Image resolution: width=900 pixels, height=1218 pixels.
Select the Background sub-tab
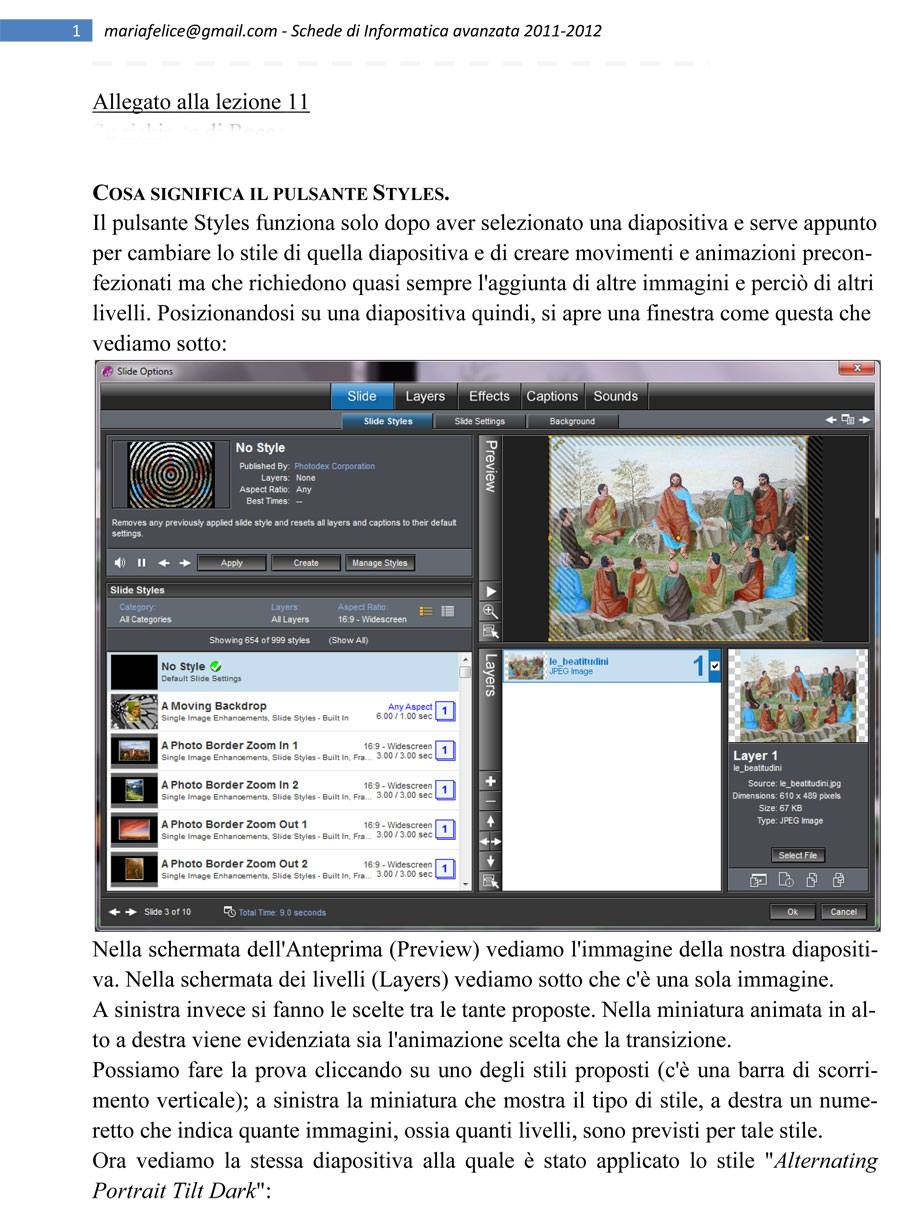coord(572,421)
